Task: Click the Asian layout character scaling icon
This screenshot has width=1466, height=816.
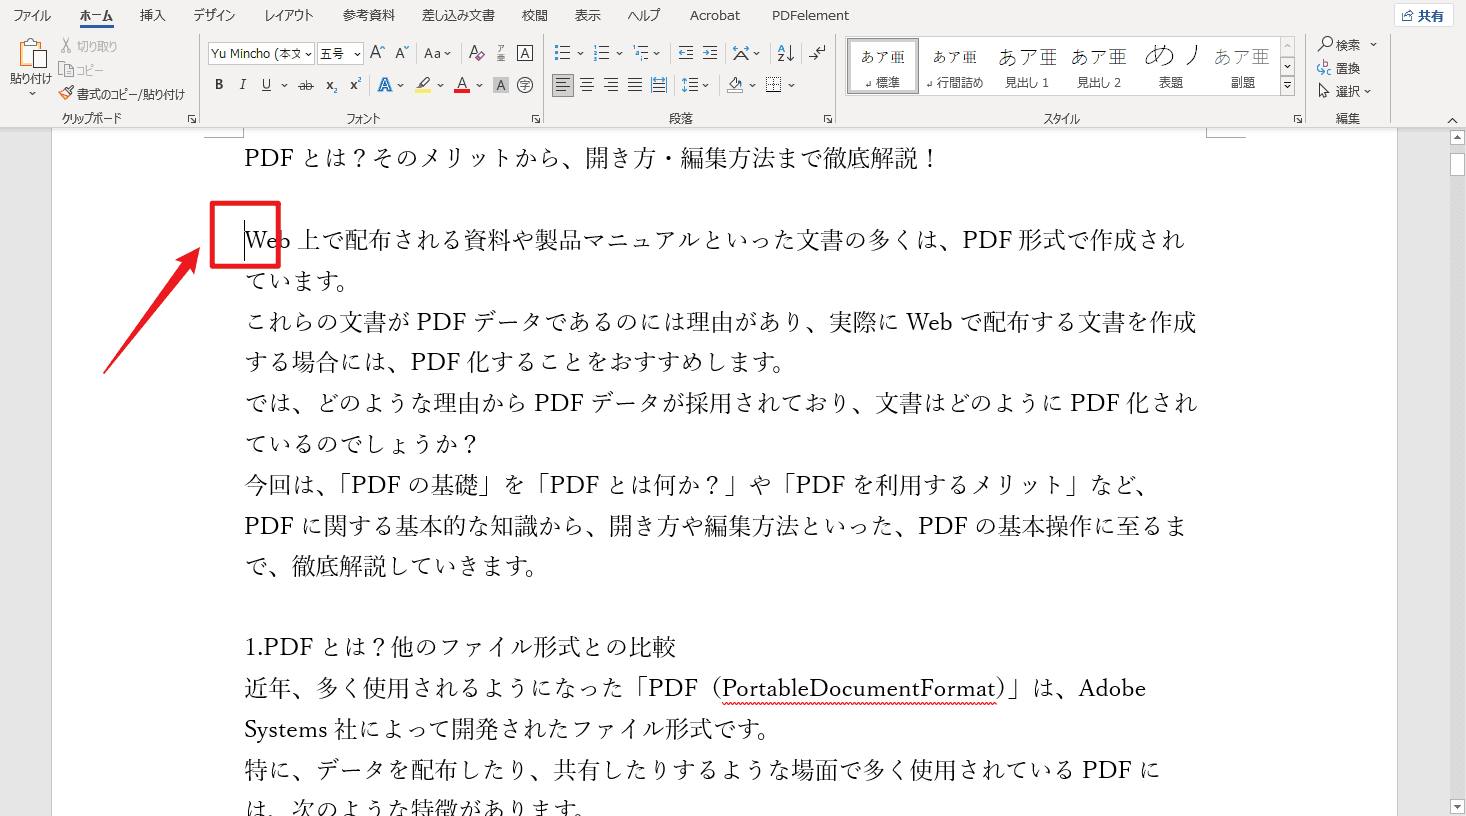Action: click(x=741, y=53)
